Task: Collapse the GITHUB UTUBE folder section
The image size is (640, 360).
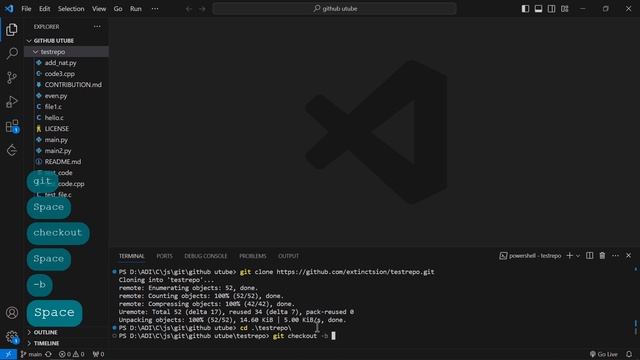Action: tap(67, 41)
